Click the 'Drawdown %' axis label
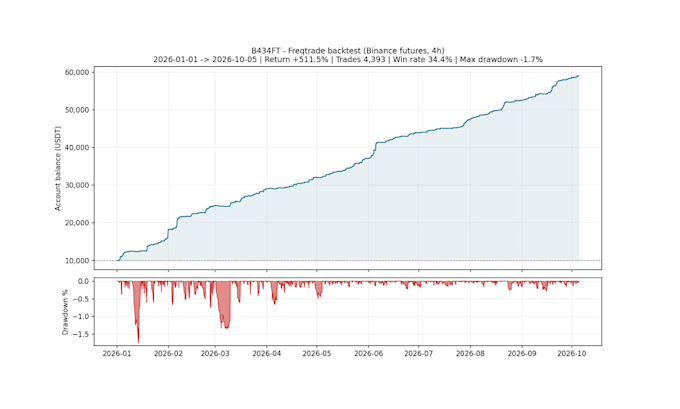Screen dimensions: 680x409 [x=65, y=312]
